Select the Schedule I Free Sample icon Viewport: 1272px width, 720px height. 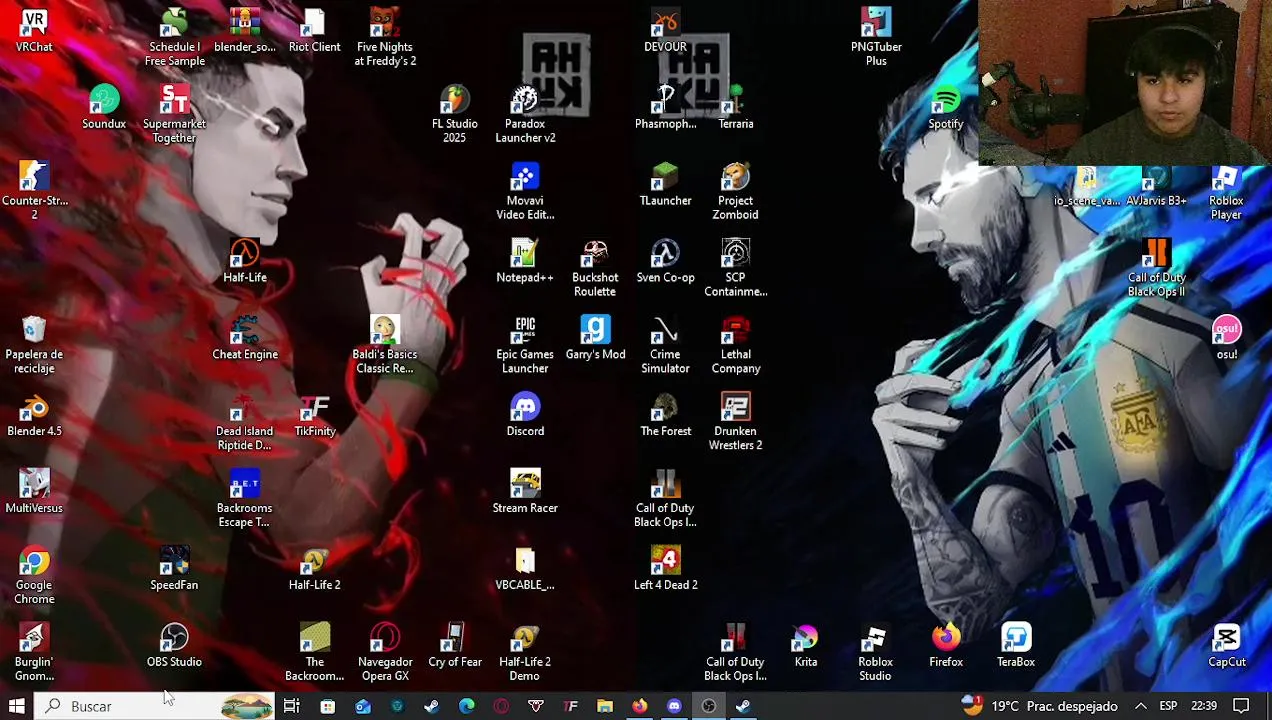174,38
